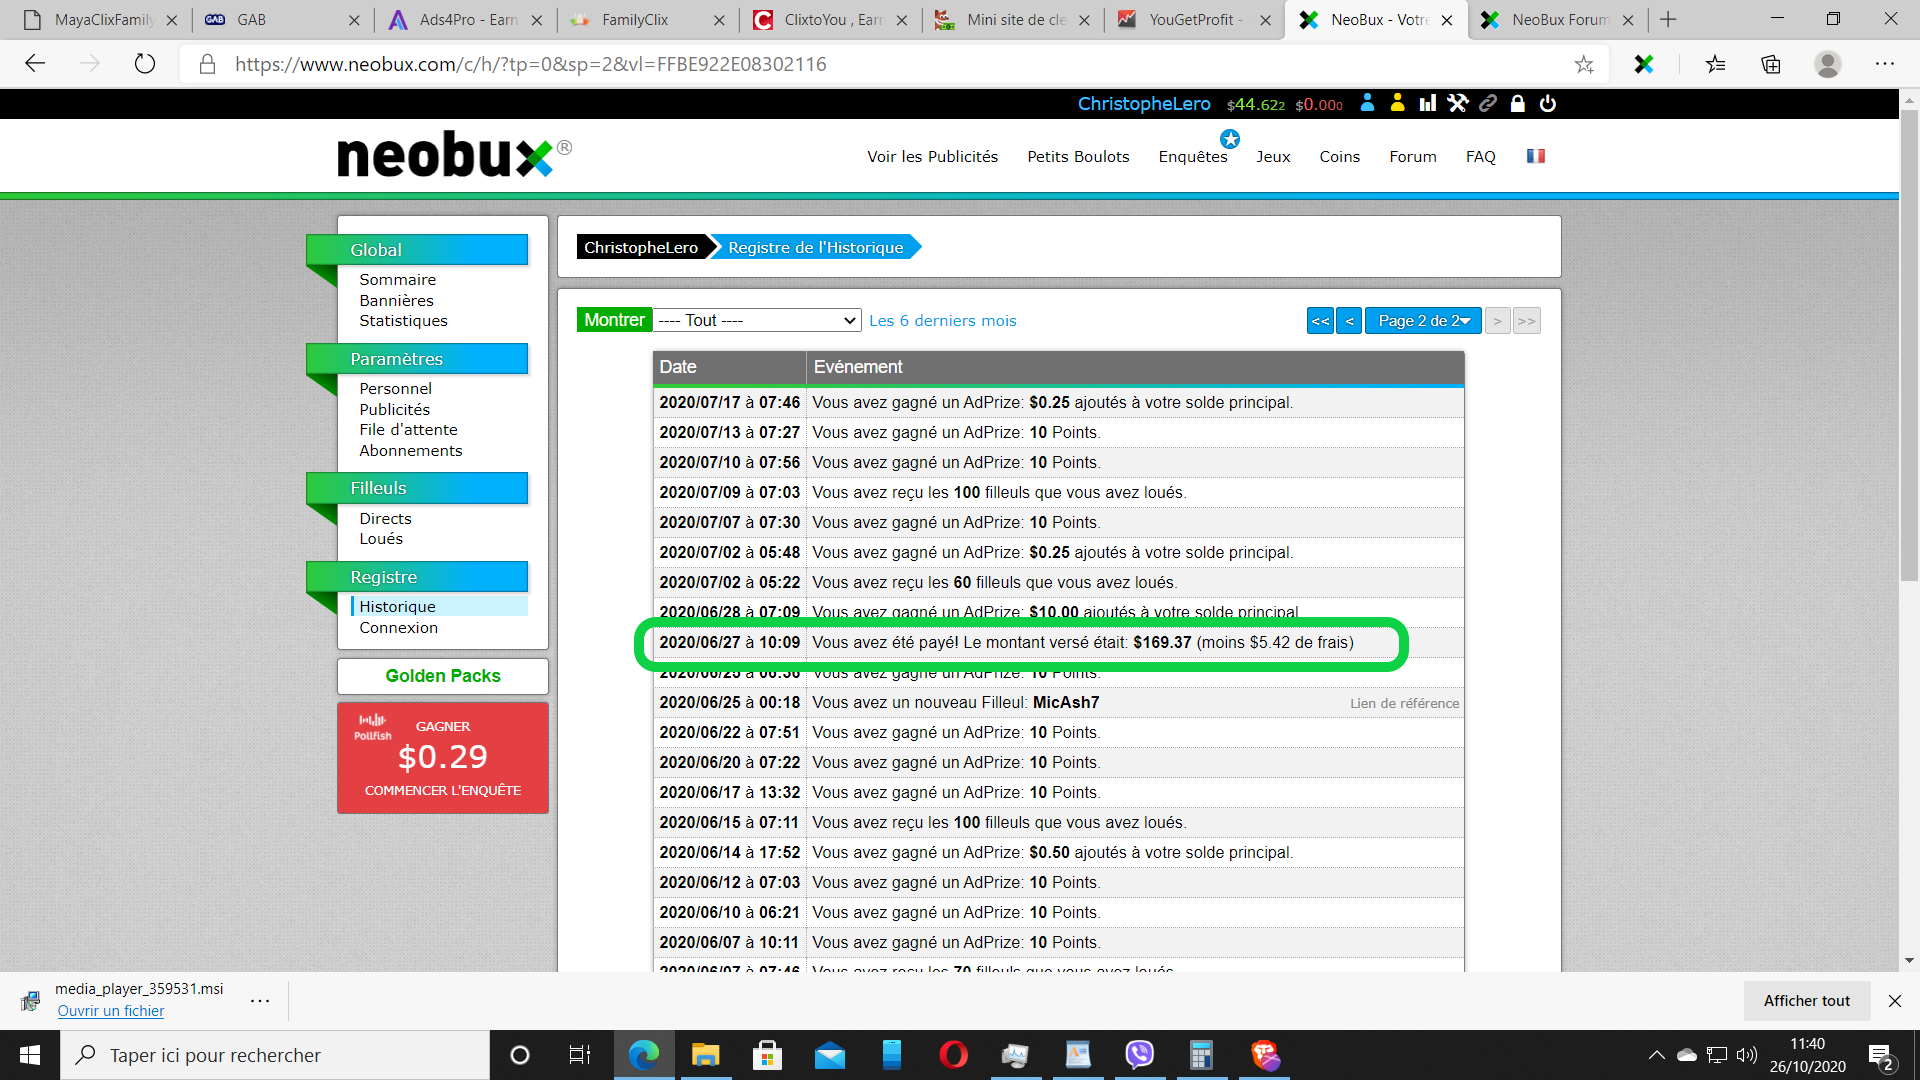The height and width of the screenshot is (1080, 1920).
Task: Open the notification center icon
Action: [x=1881, y=1056]
